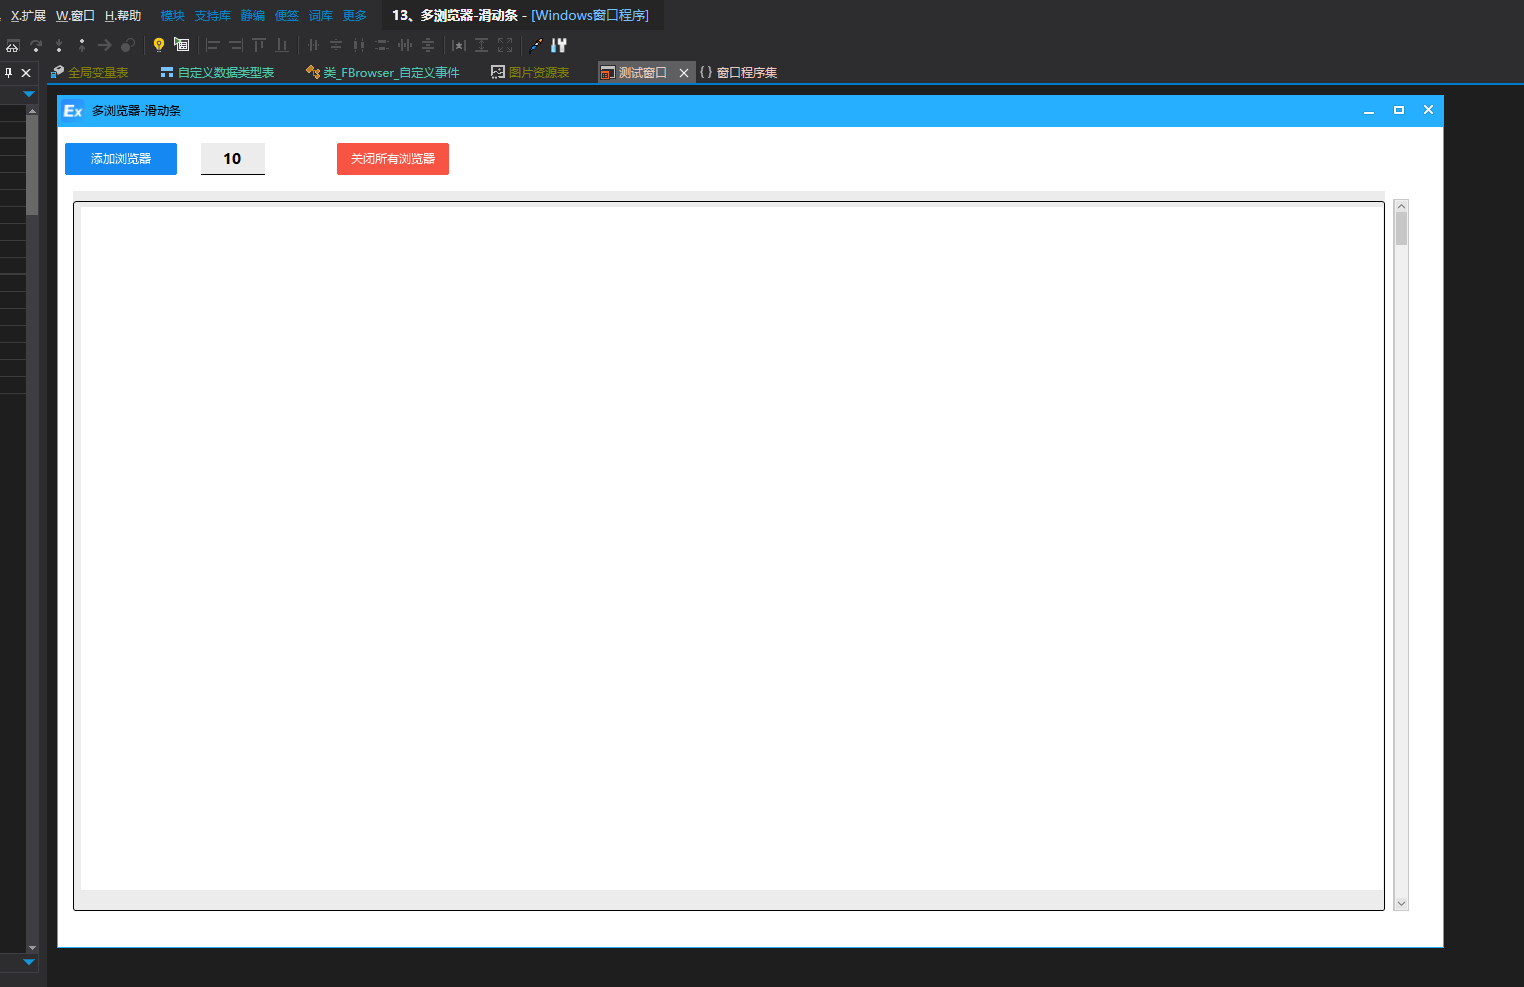Click the fifth icon in center-alignment group
Image resolution: width=1524 pixels, height=987 pixels.
(x=405, y=45)
